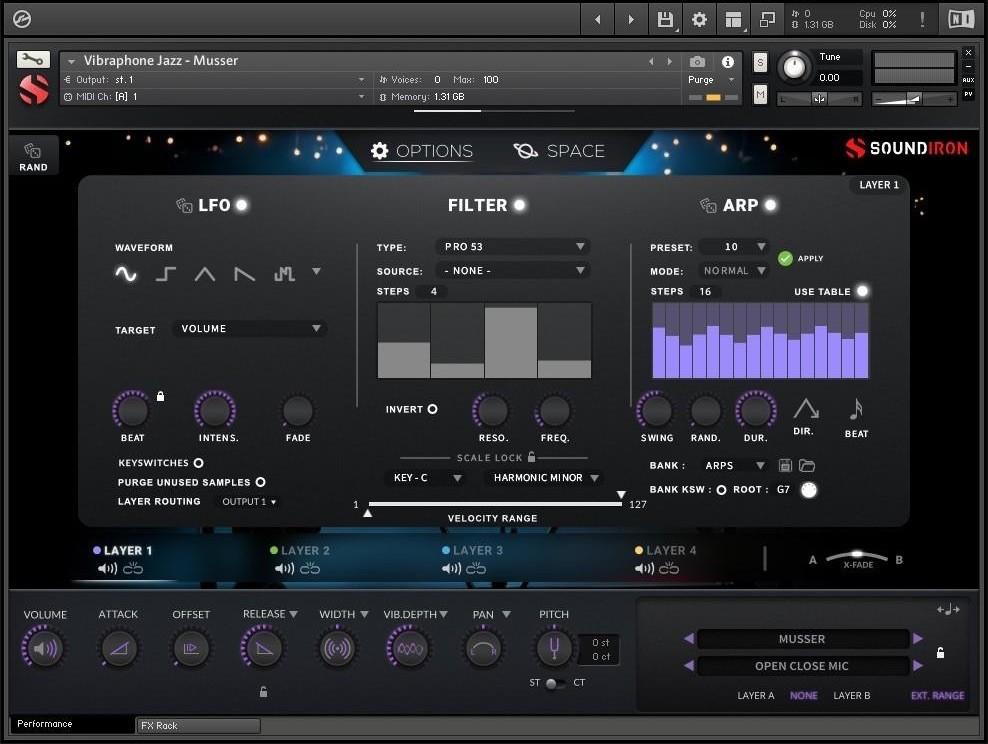Adjust the VELOCITY RANGE slider
Screen dimensions: 988x744
click(495, 505)
